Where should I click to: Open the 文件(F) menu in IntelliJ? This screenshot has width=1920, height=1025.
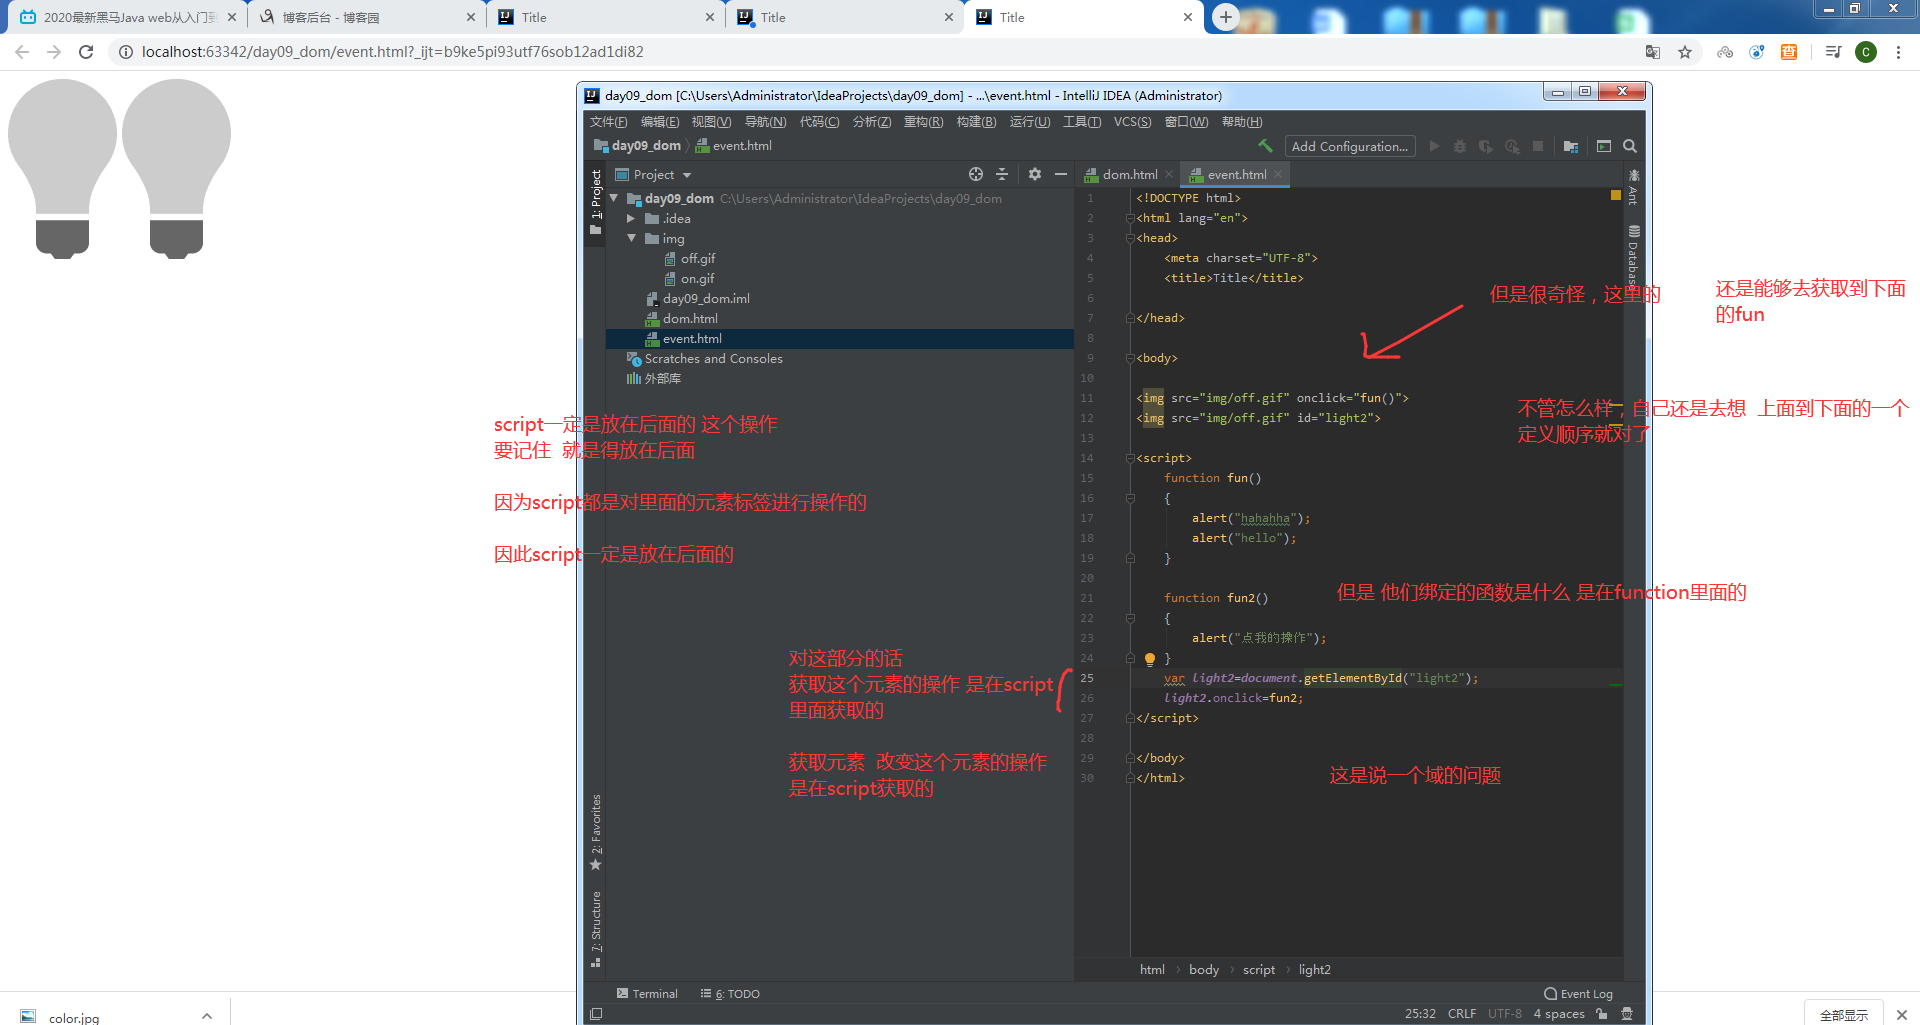coord(608,122)
